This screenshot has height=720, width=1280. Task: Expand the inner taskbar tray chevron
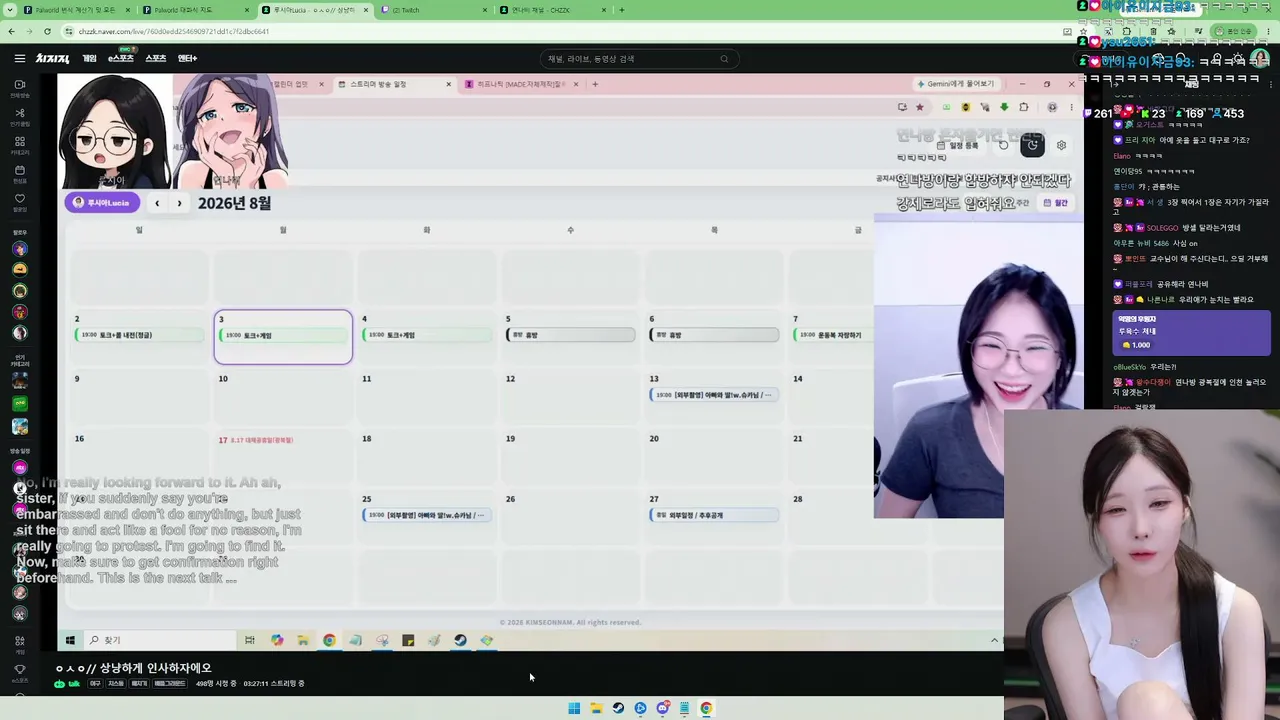[x=994, y=640]
